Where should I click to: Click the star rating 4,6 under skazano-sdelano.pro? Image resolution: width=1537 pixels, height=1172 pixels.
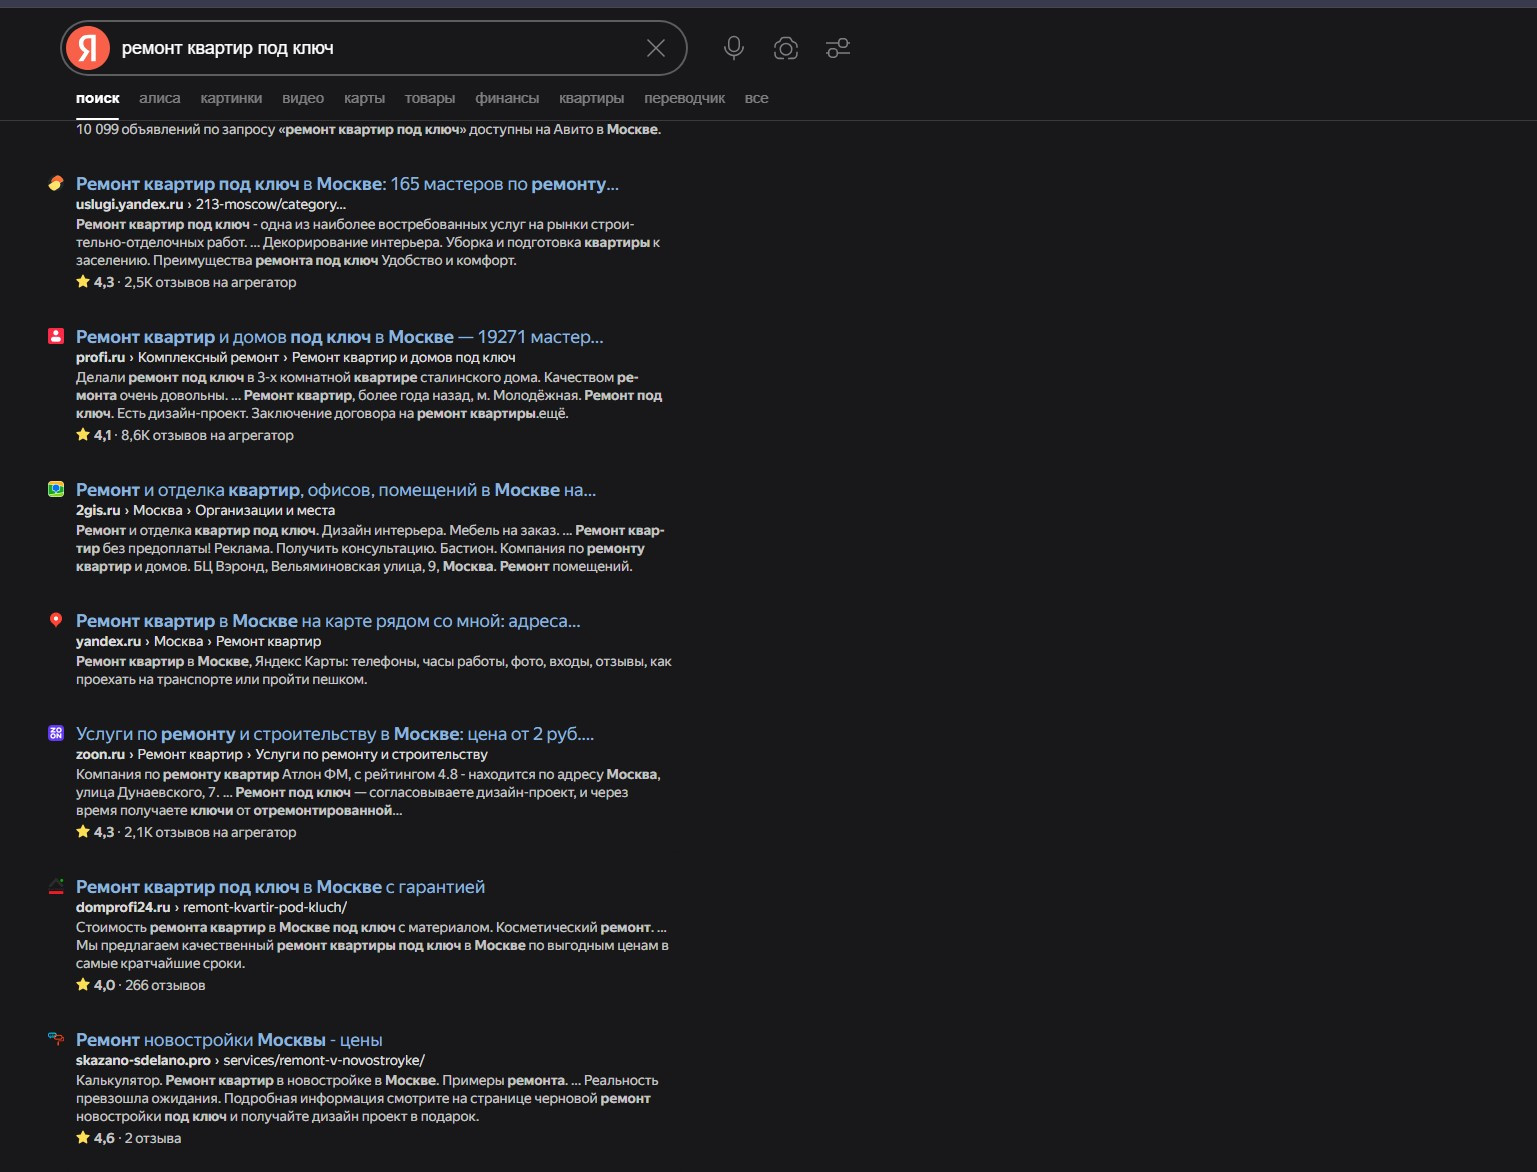coord(95,1138)
